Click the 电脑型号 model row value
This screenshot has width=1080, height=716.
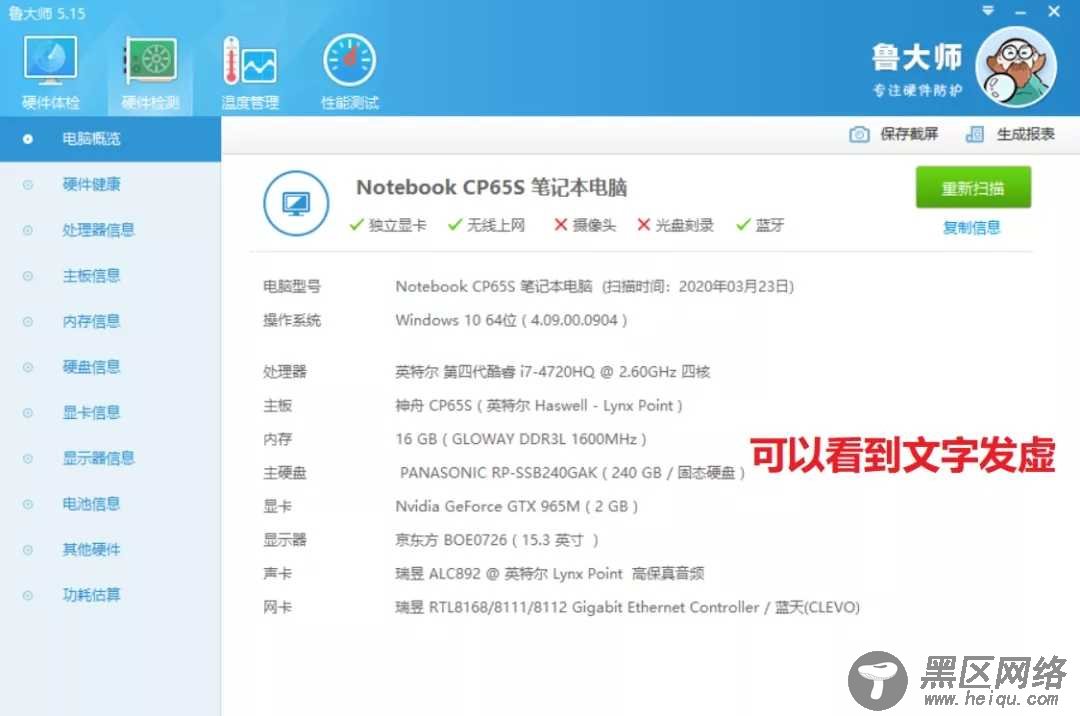pyautogui.click(x=594, y=286)
